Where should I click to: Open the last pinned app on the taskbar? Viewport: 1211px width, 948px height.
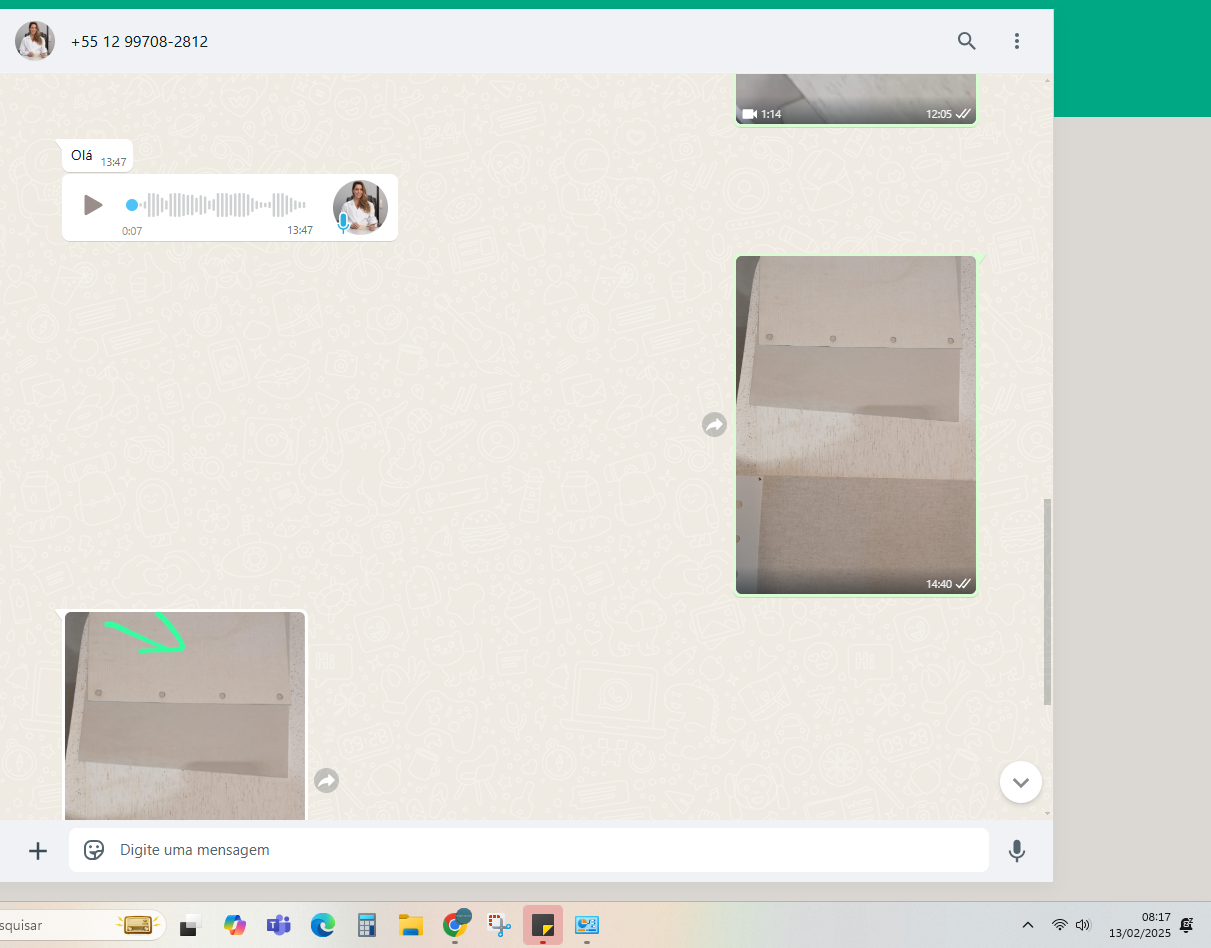[587, 925]
